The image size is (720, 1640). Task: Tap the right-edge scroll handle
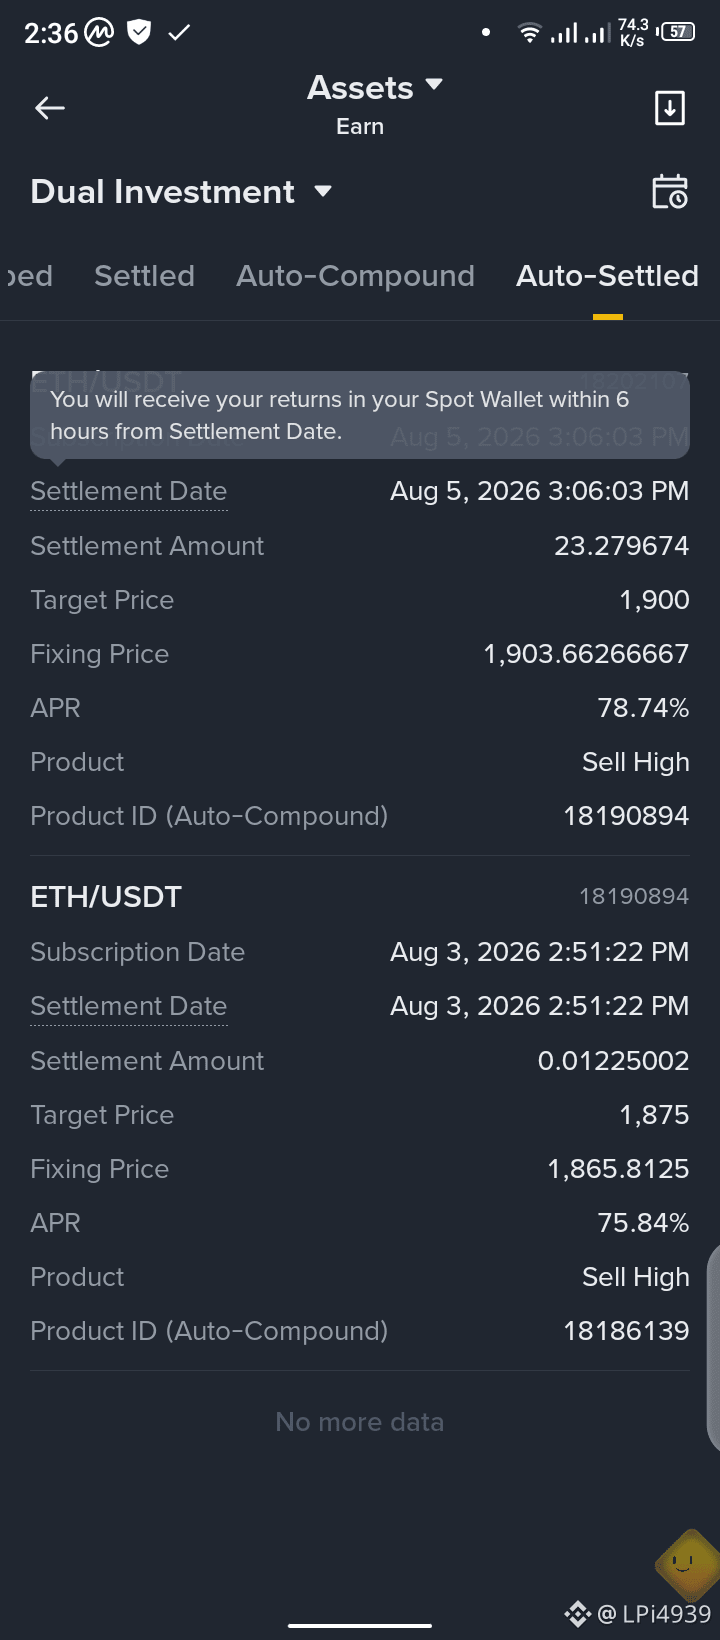pyautogui.click(x=713, y=1347)
